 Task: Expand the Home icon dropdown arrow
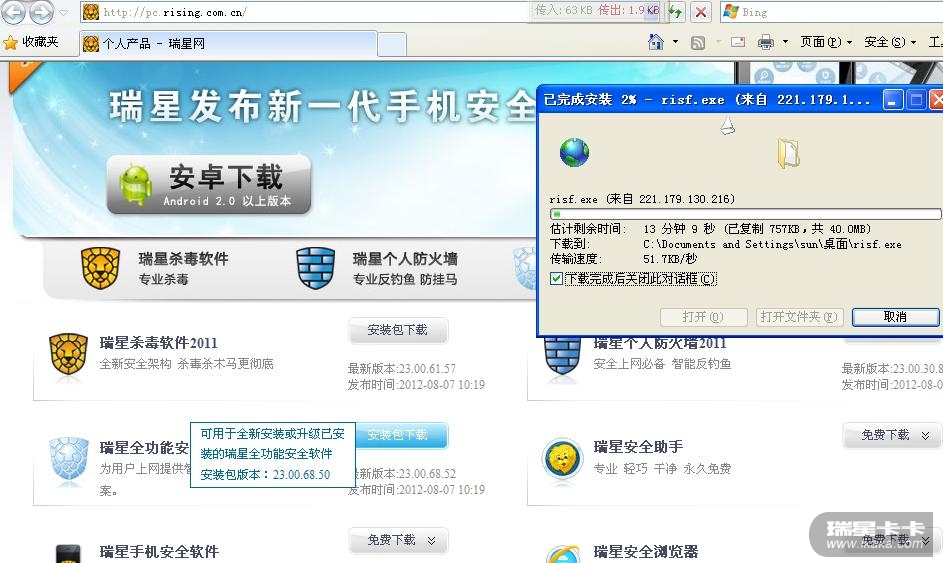[x=675, y=42]
